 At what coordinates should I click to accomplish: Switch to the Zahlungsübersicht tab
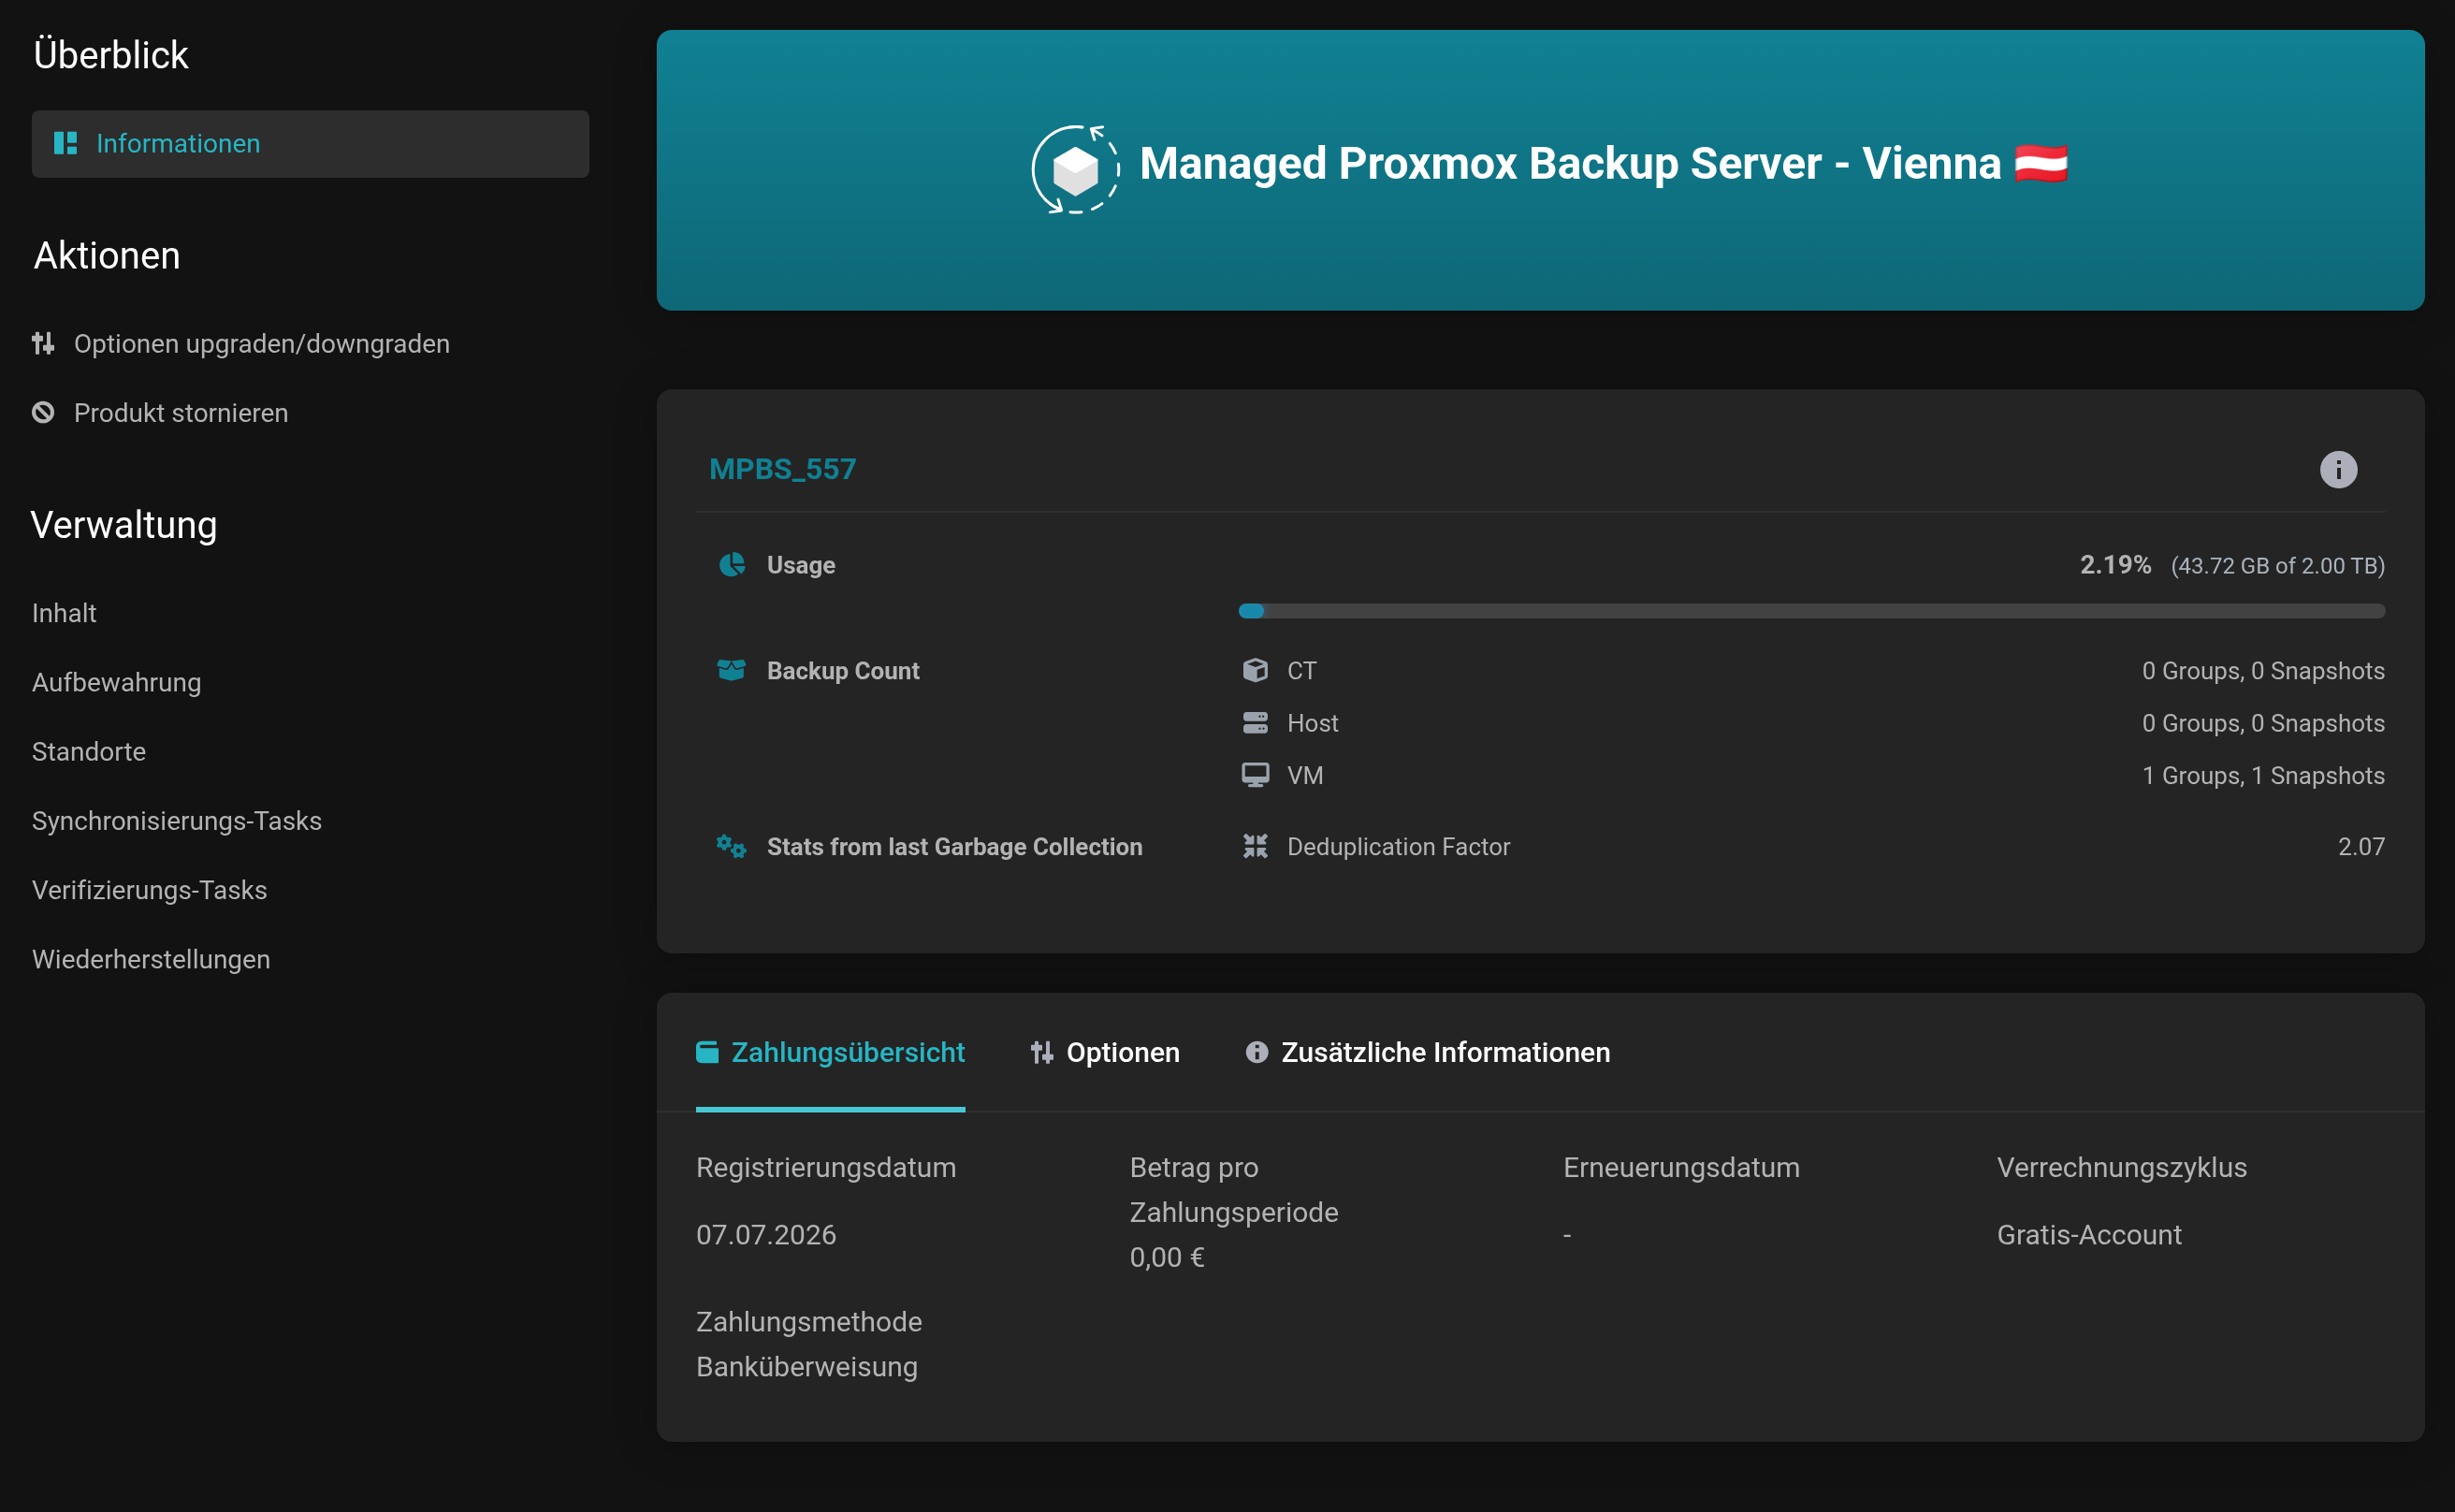[830, 1052]
